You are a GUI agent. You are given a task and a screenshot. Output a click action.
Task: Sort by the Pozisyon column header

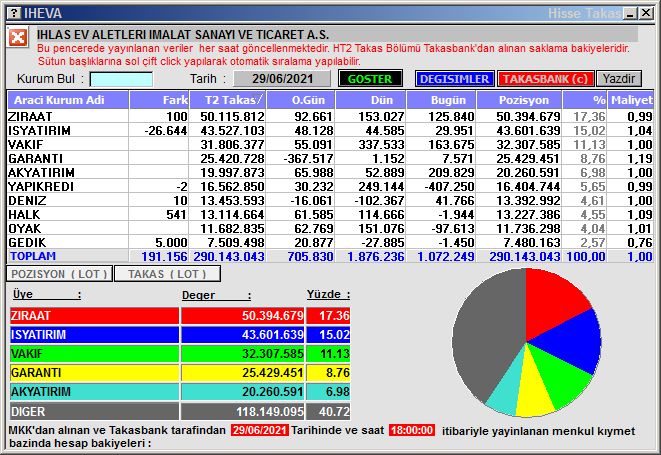pyautogui.click(x=519, y=100)
